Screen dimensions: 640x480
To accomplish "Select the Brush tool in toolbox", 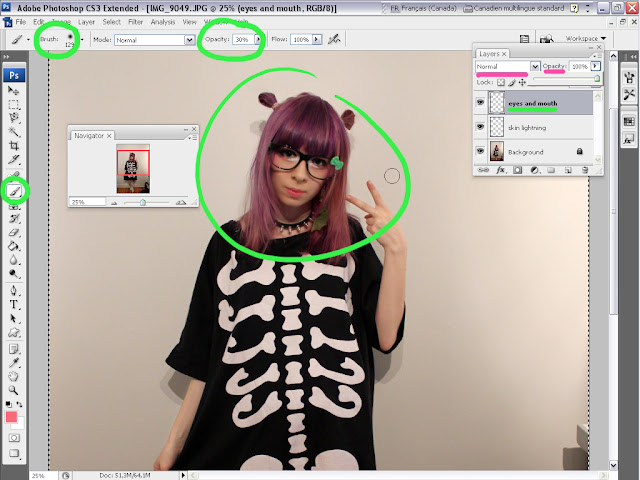I will [15, 191].
